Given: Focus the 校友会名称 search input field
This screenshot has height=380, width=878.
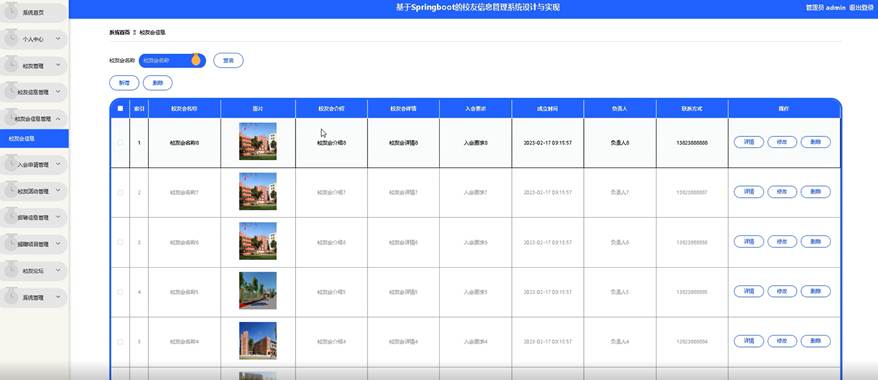Looking at the screenshot, I should 172,60.
